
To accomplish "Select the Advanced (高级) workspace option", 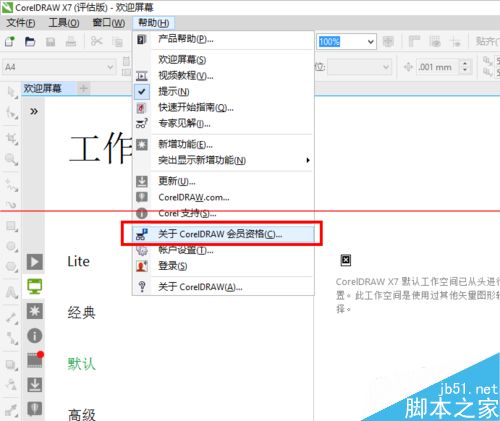I will point(81,414).
